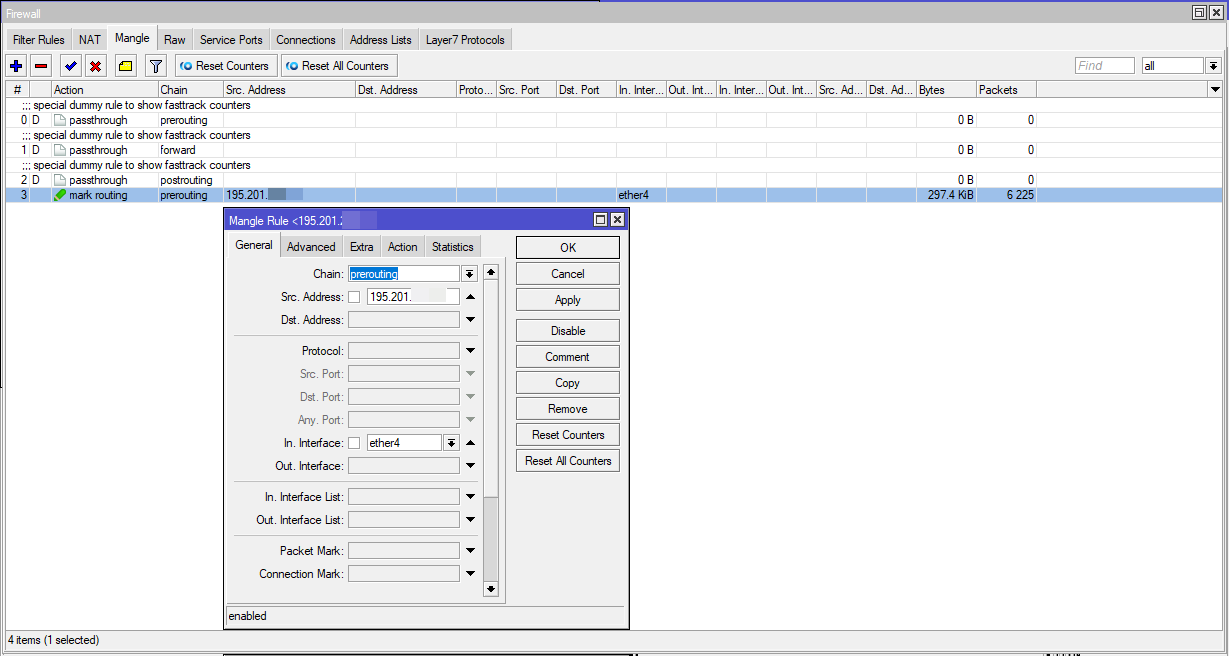Open the Service Ports tab
This screenshot has height=656, width=1229.
click(x=231, y=40)
